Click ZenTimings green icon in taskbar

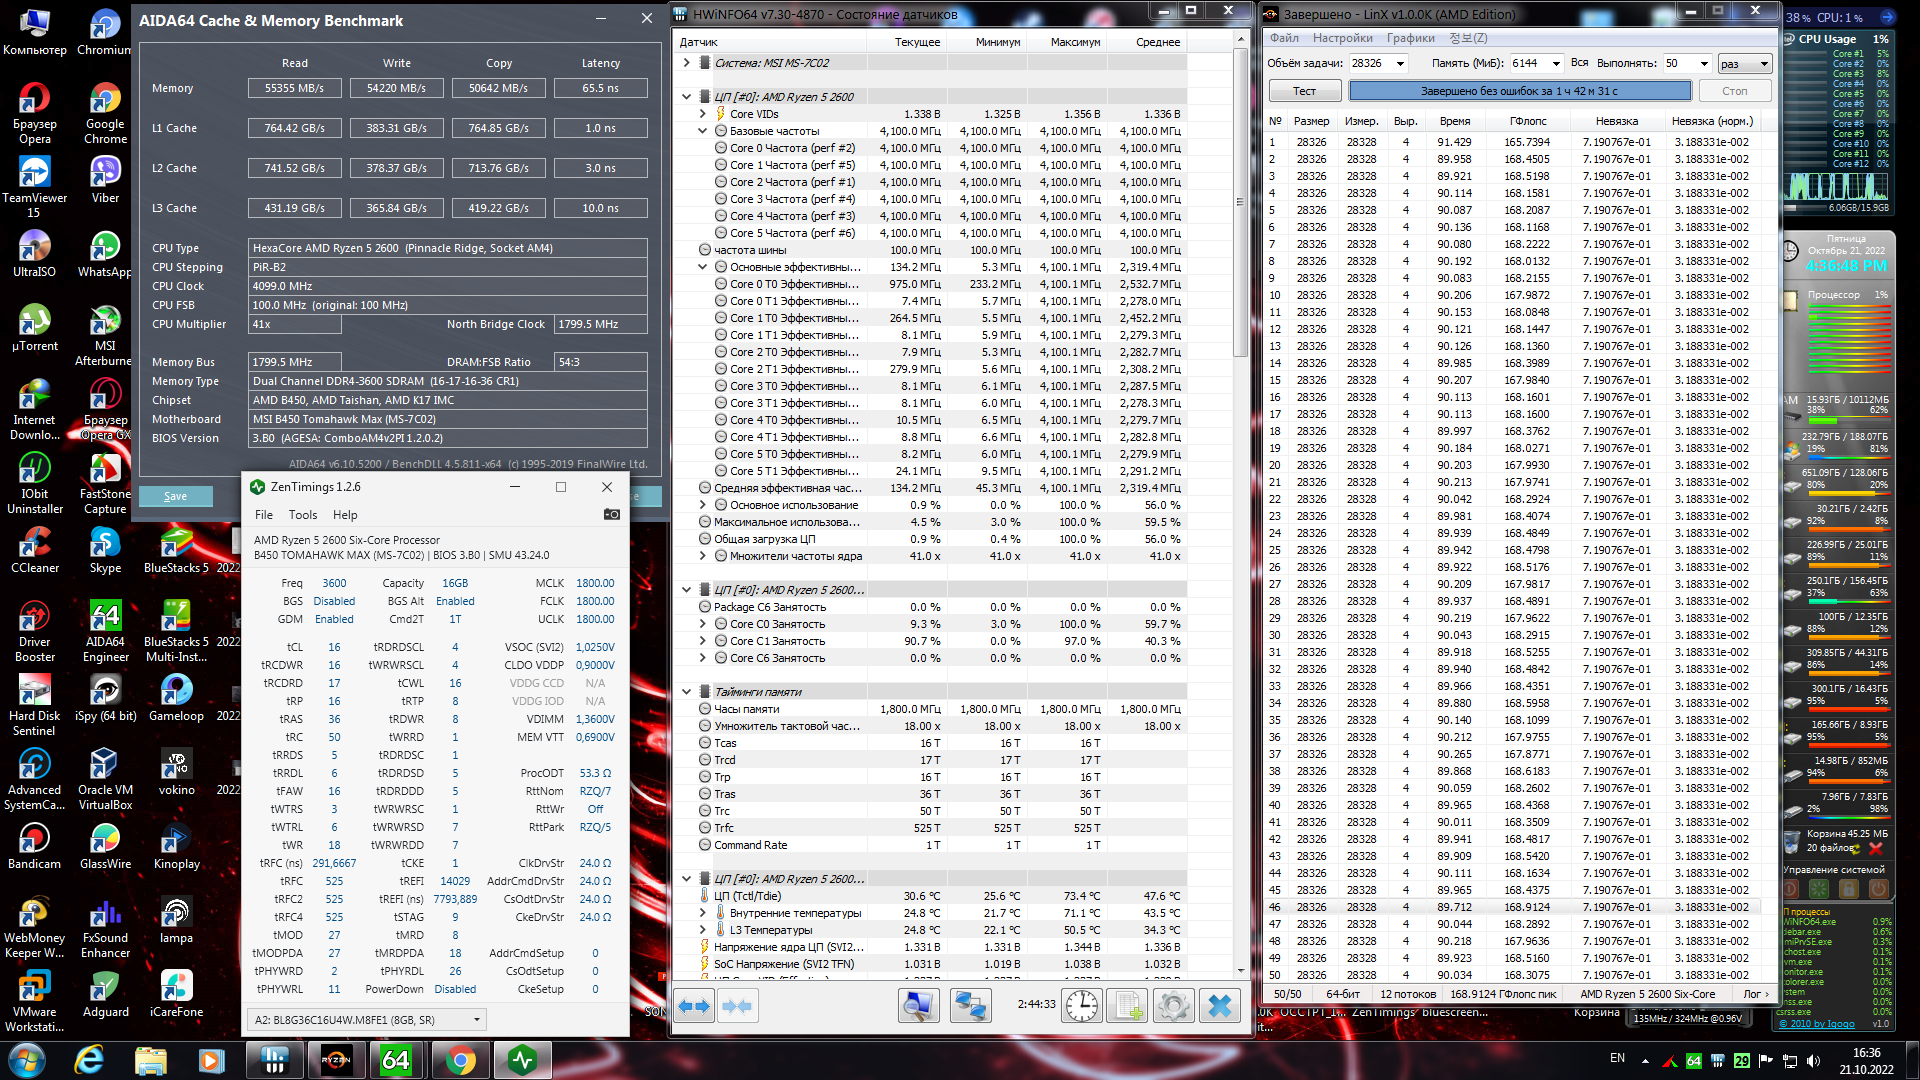tap(522, 1060)
